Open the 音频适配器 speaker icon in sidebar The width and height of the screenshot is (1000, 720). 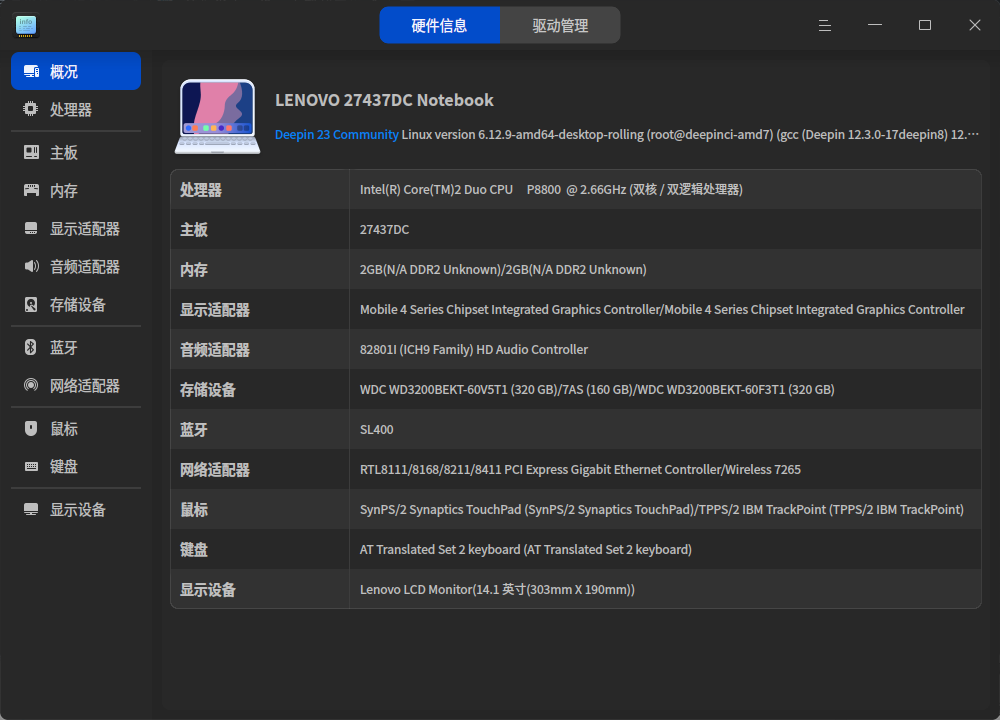point(31,266)
